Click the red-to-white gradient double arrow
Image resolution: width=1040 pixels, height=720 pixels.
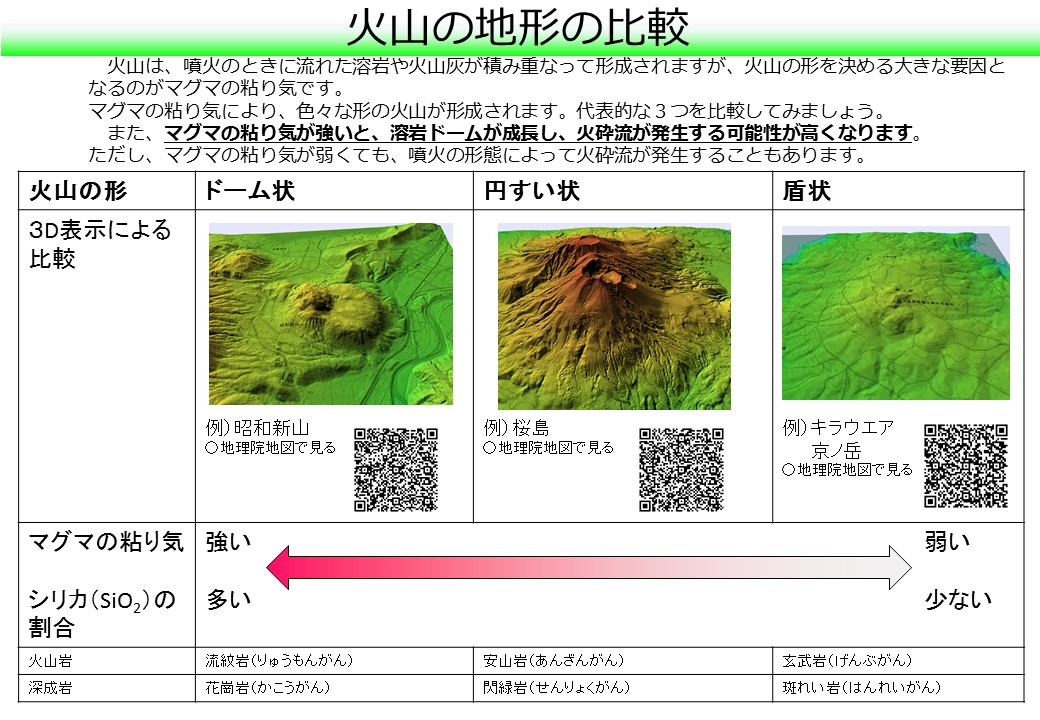[x=589, y=568]
